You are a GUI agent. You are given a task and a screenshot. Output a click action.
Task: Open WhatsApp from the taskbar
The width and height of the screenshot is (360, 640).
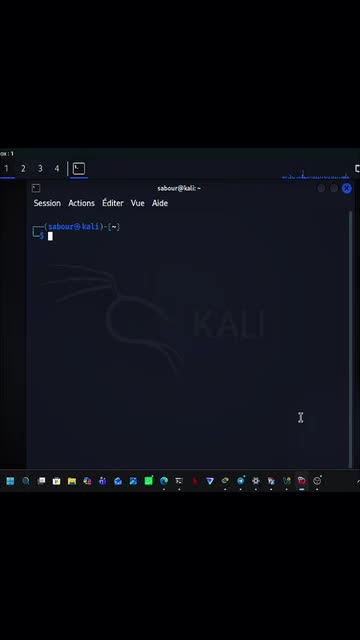click(149, 481)
